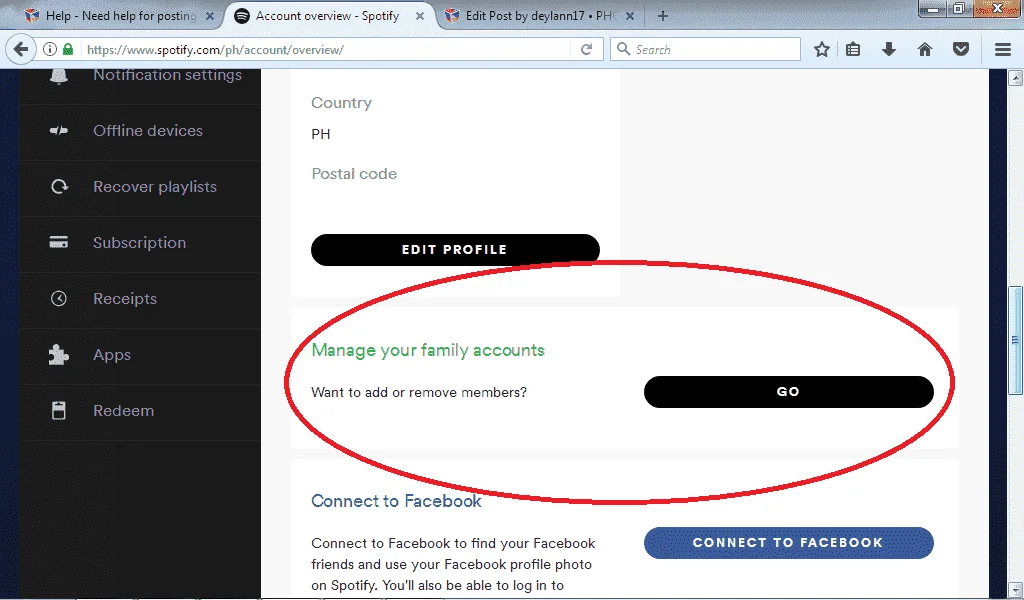The image size is (1024, 600).
Task: Click the scrollbar up arrow
Action: [1015, 78]
